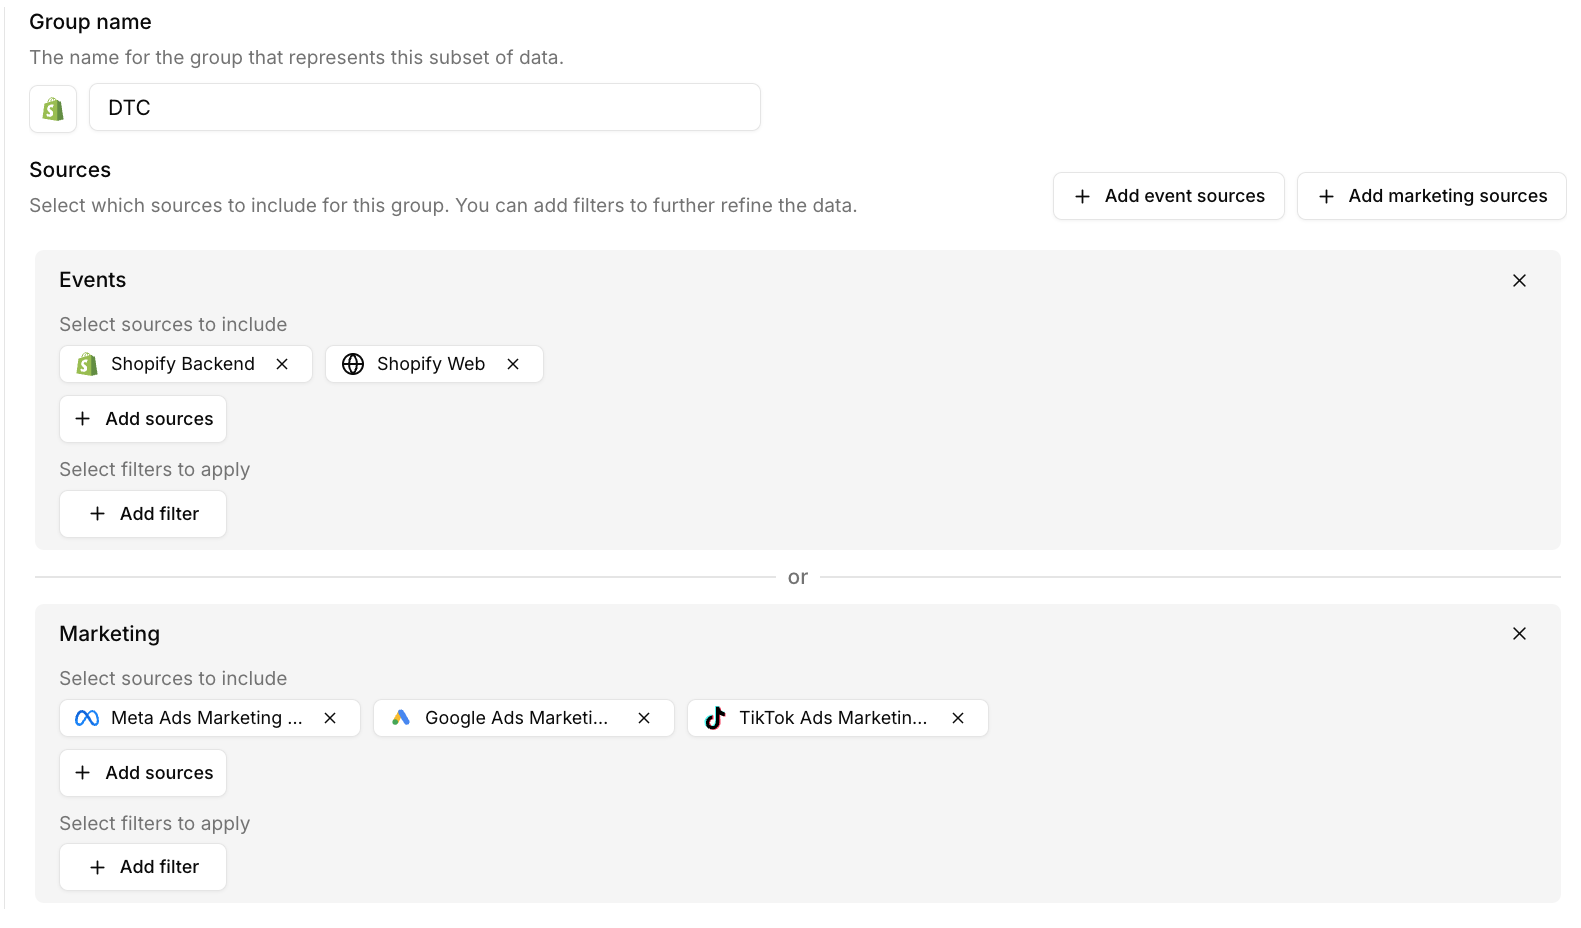Edit the DTC group name field
This screenshot has height=928, width=1581.
pyautogui.click(x=424, y=108)
